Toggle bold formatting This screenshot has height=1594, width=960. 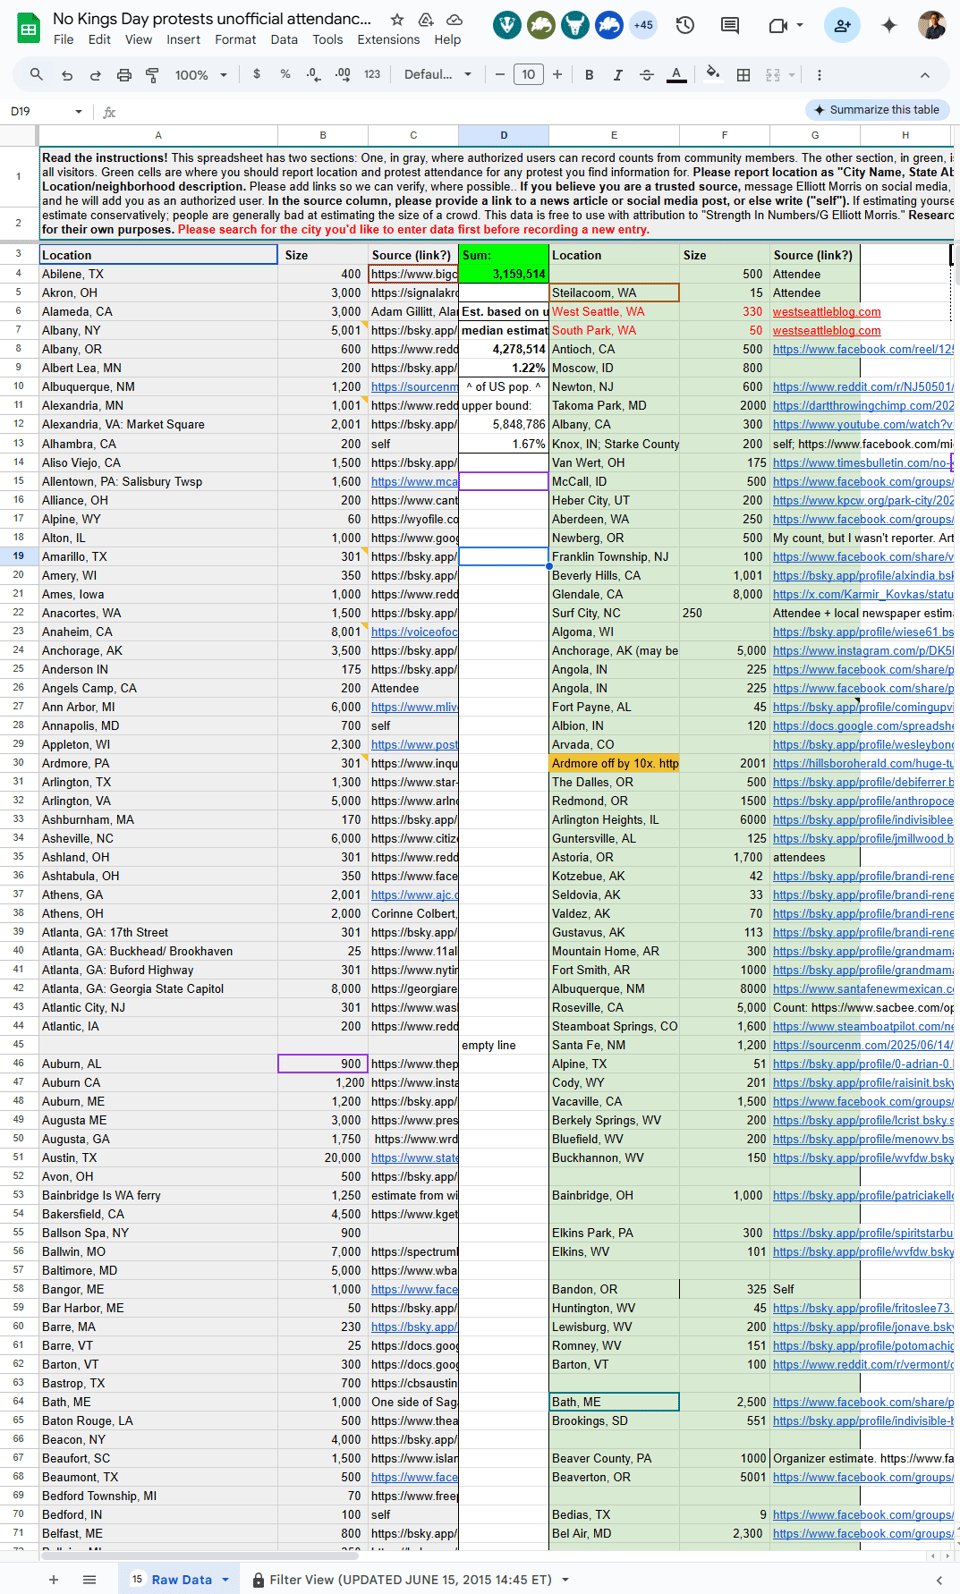click(x=589, y=75)
